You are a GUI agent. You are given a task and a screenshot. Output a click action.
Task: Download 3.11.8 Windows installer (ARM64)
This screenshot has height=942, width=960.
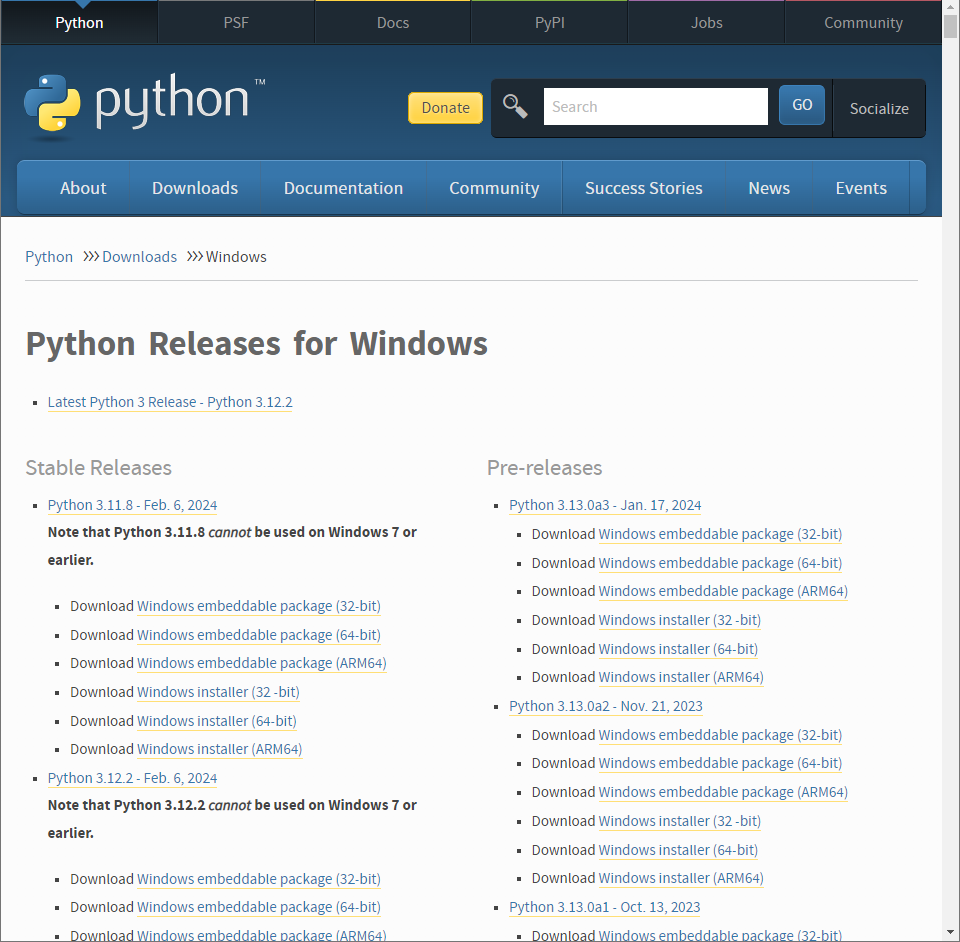pos(220,749)
